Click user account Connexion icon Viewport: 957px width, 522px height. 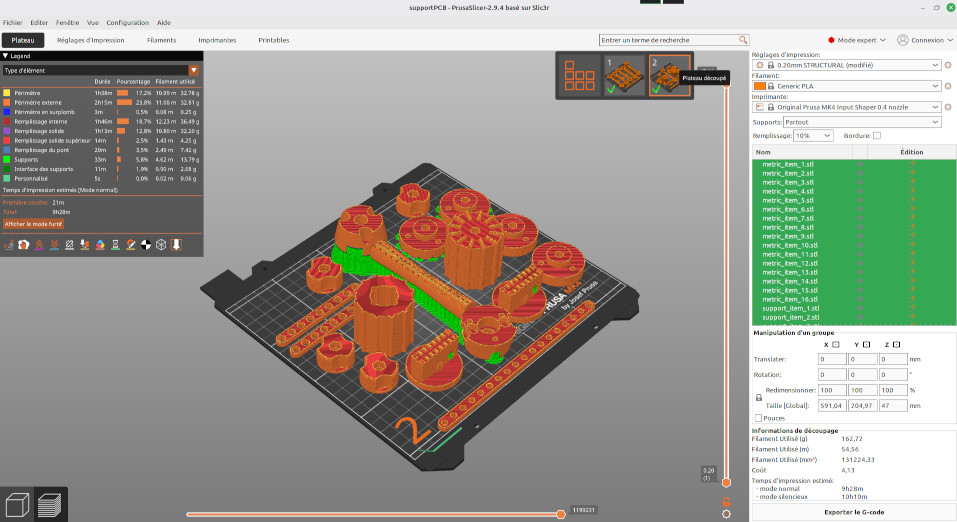[x=903, y=40]
